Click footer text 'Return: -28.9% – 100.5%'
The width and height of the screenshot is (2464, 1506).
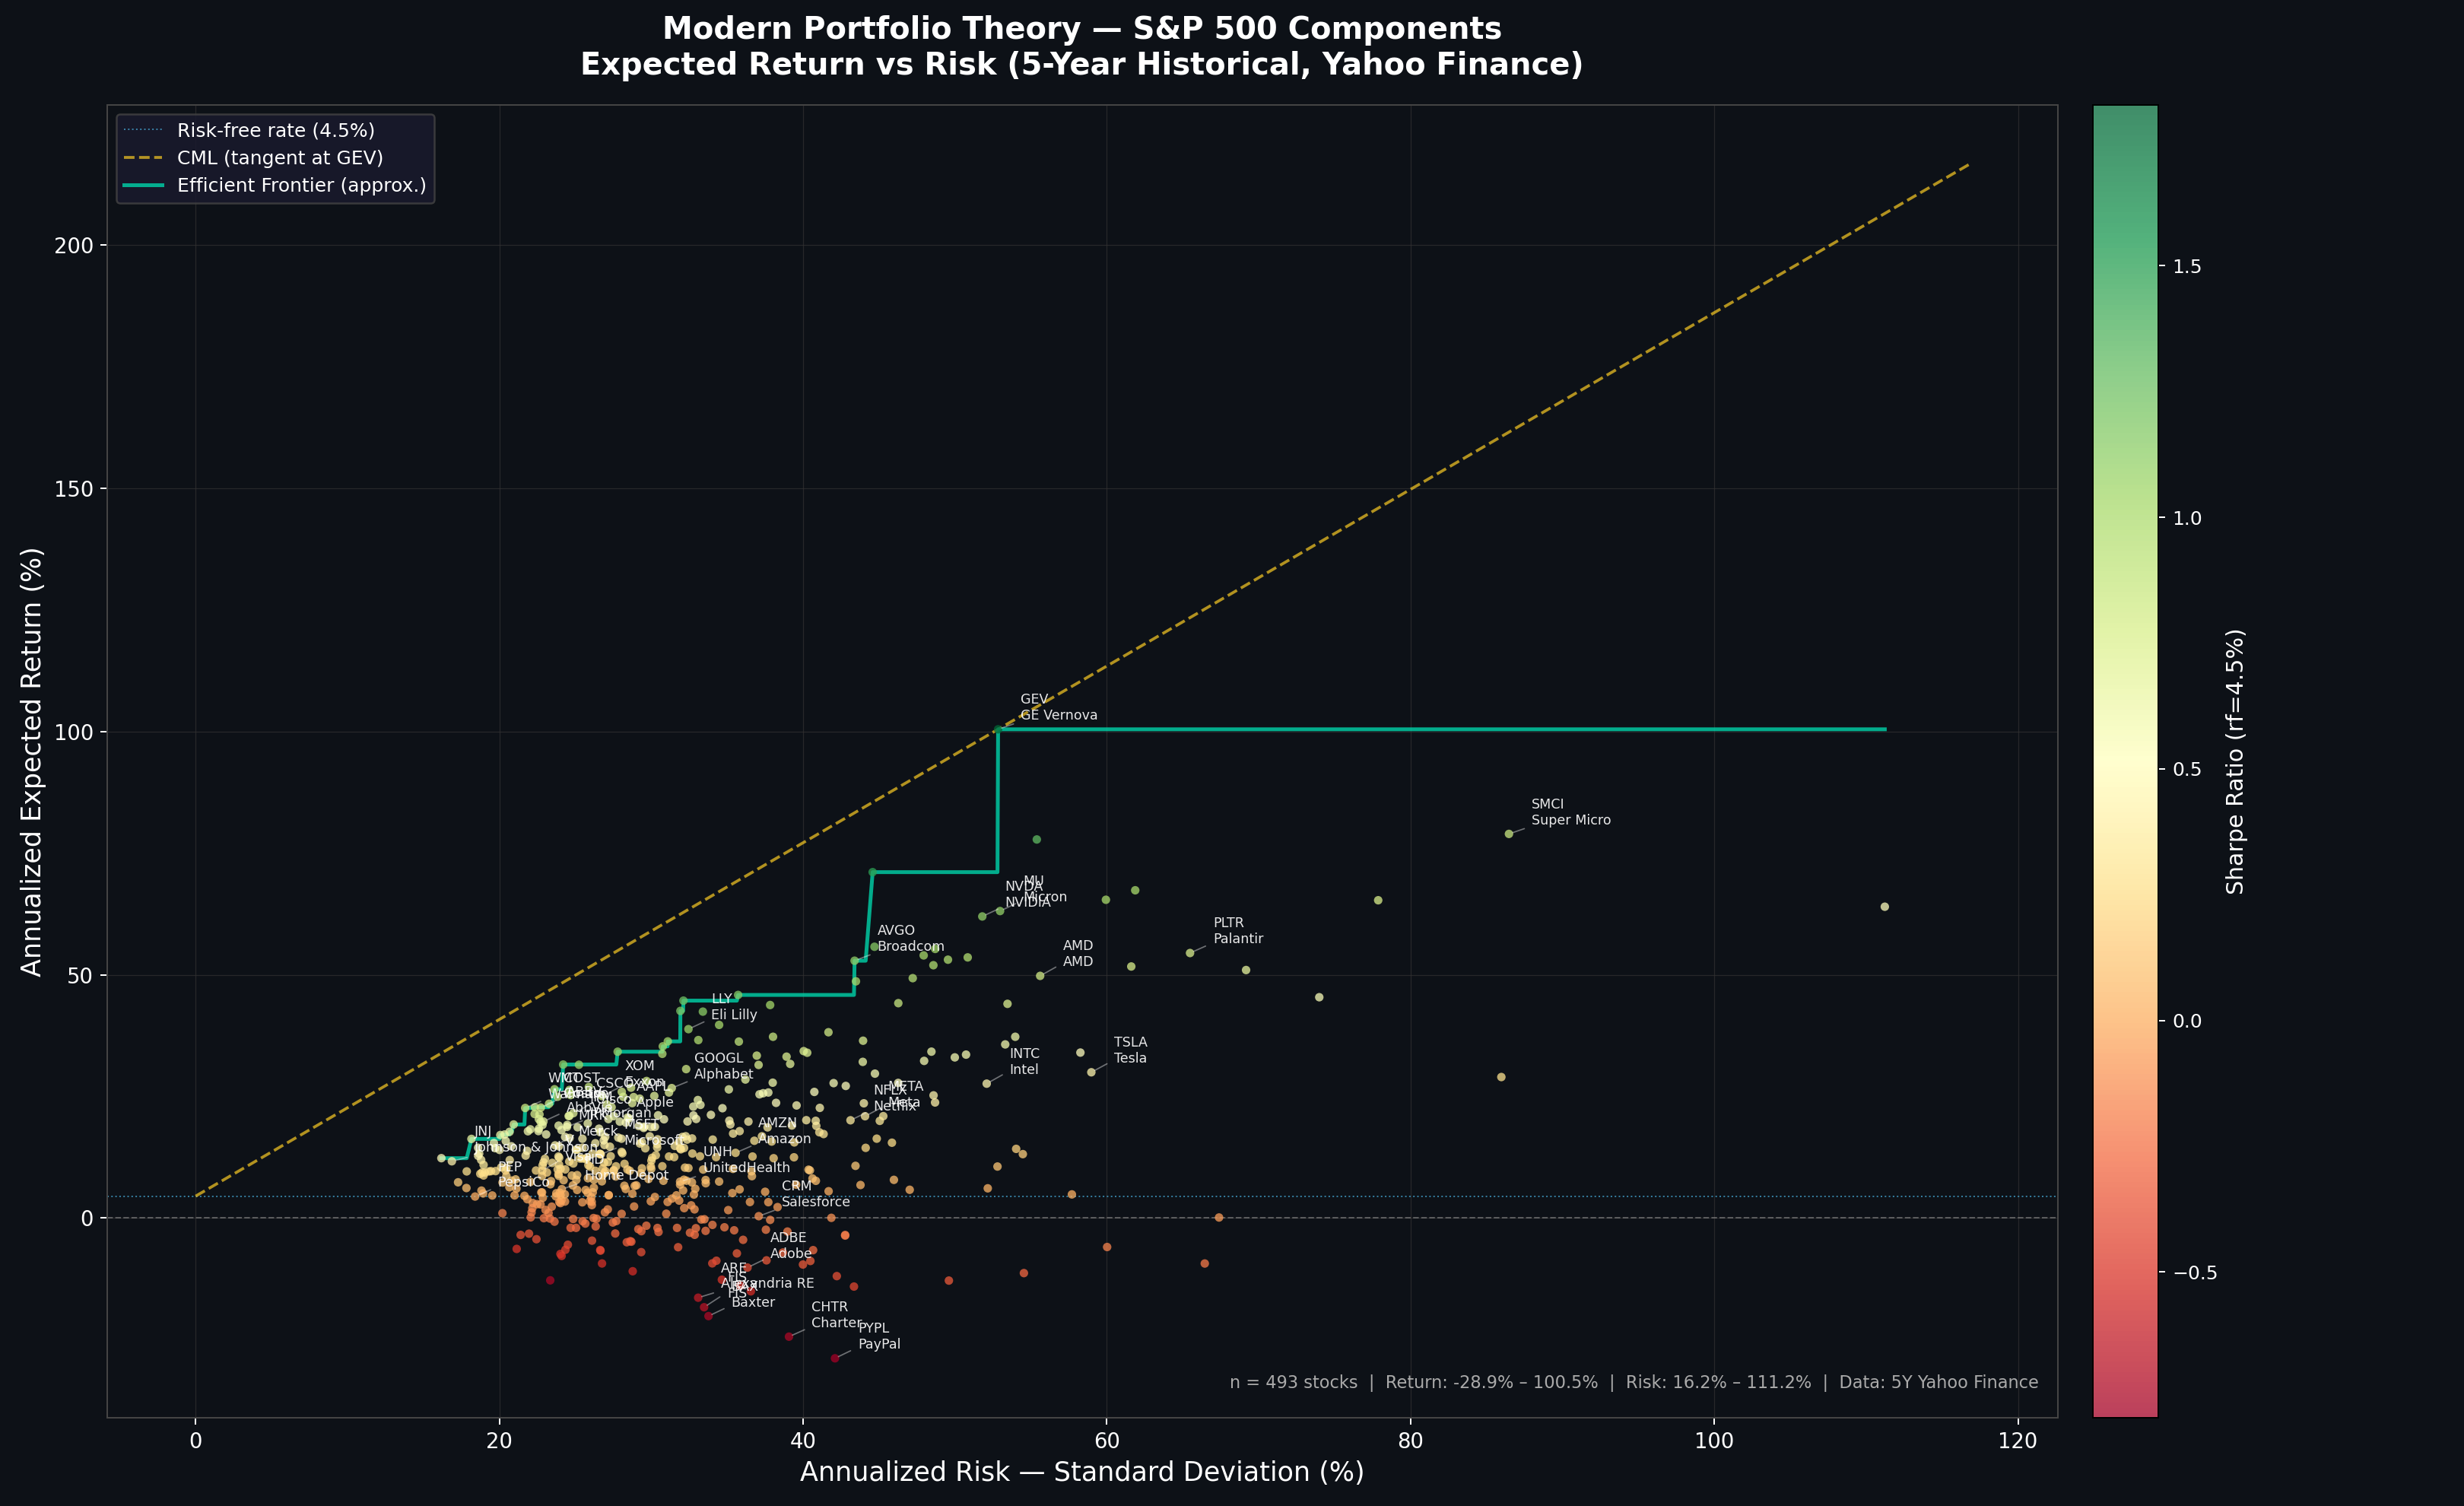click(1491, 1383)
